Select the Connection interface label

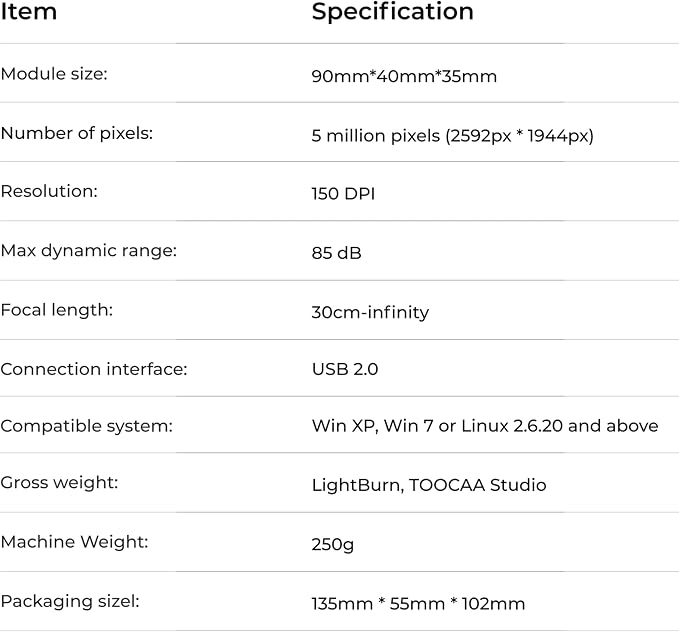pyautogui.click(x=94, y=369)
